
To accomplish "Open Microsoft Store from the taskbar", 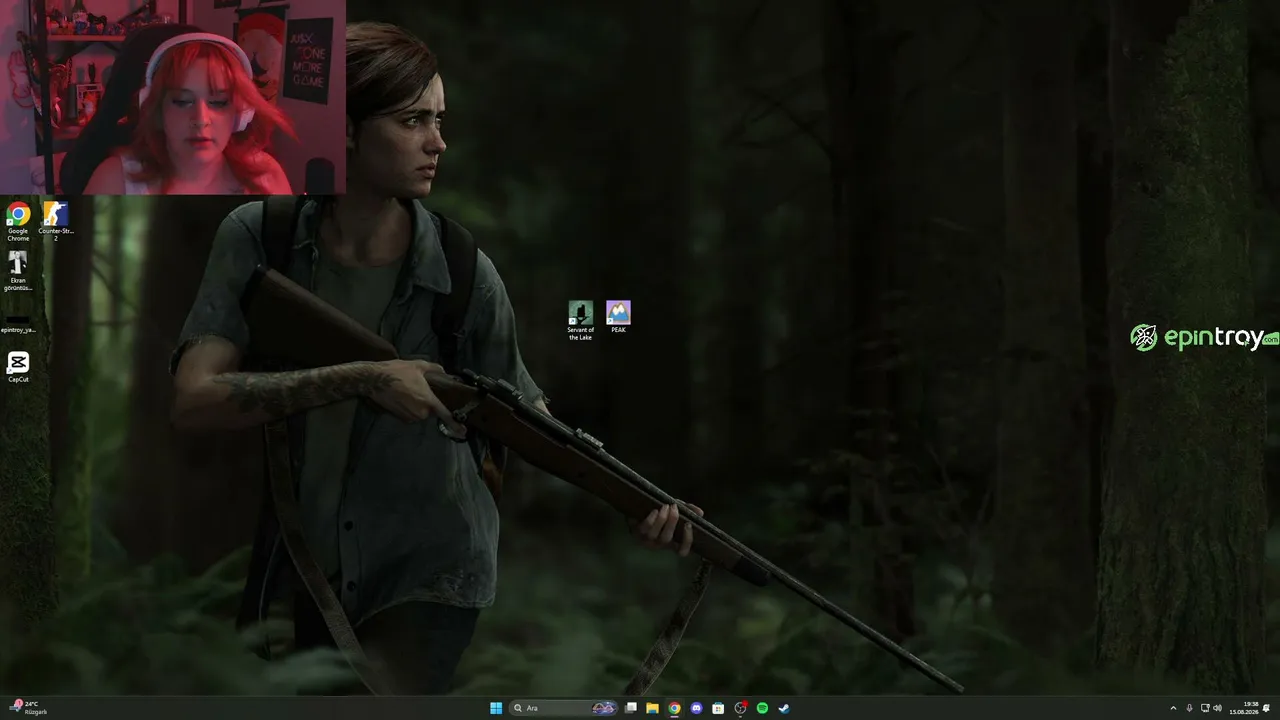I will click(718, 708).
